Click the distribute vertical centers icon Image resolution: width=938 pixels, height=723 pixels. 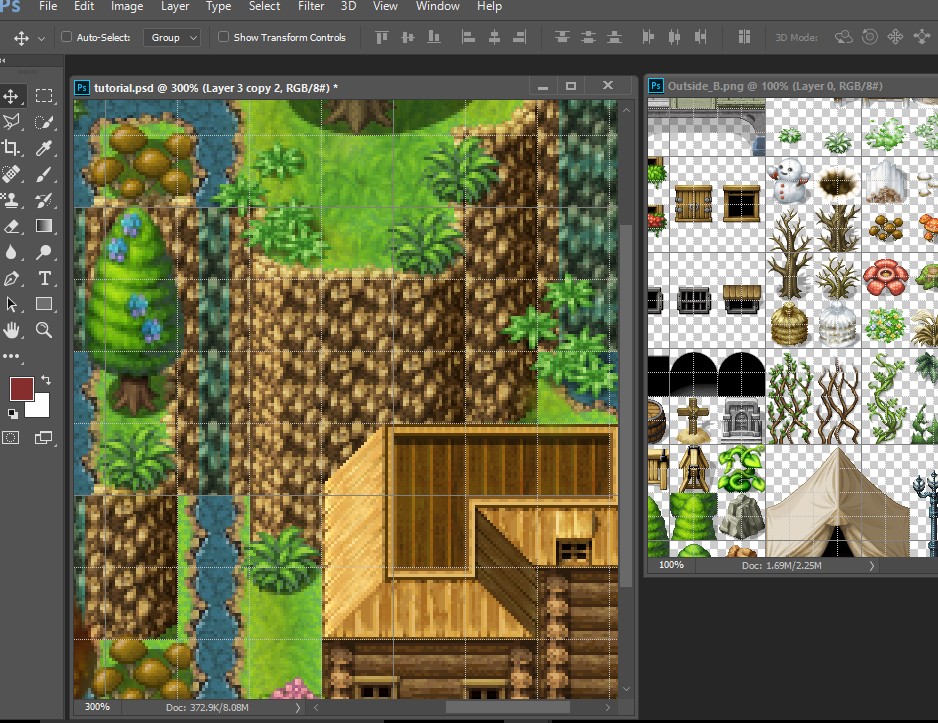(x=588, y=37)
